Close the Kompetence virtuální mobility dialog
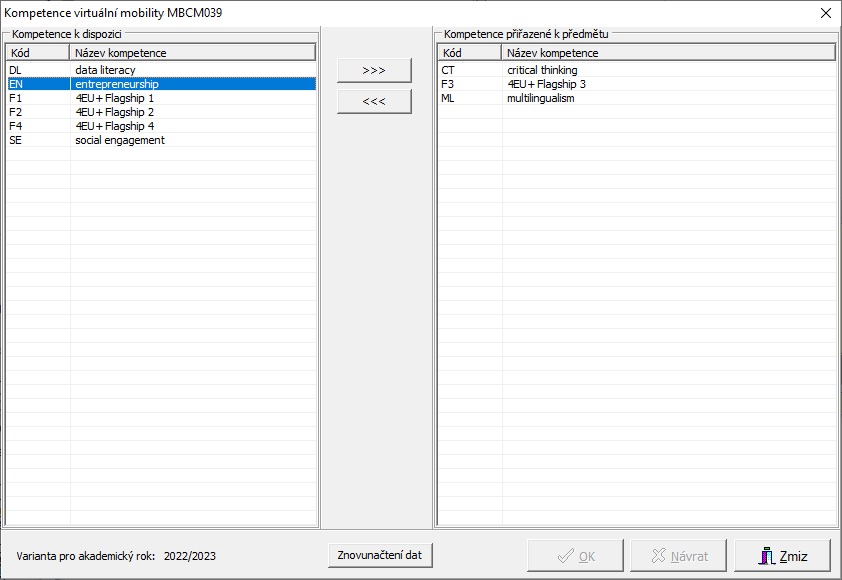 825,13
